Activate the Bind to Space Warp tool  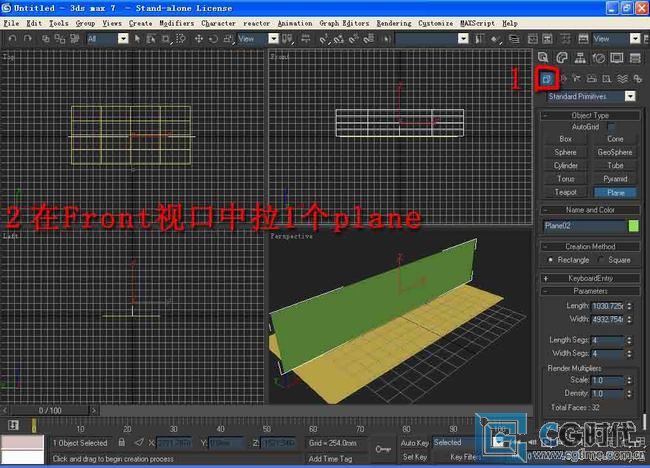tap(75, 39)
